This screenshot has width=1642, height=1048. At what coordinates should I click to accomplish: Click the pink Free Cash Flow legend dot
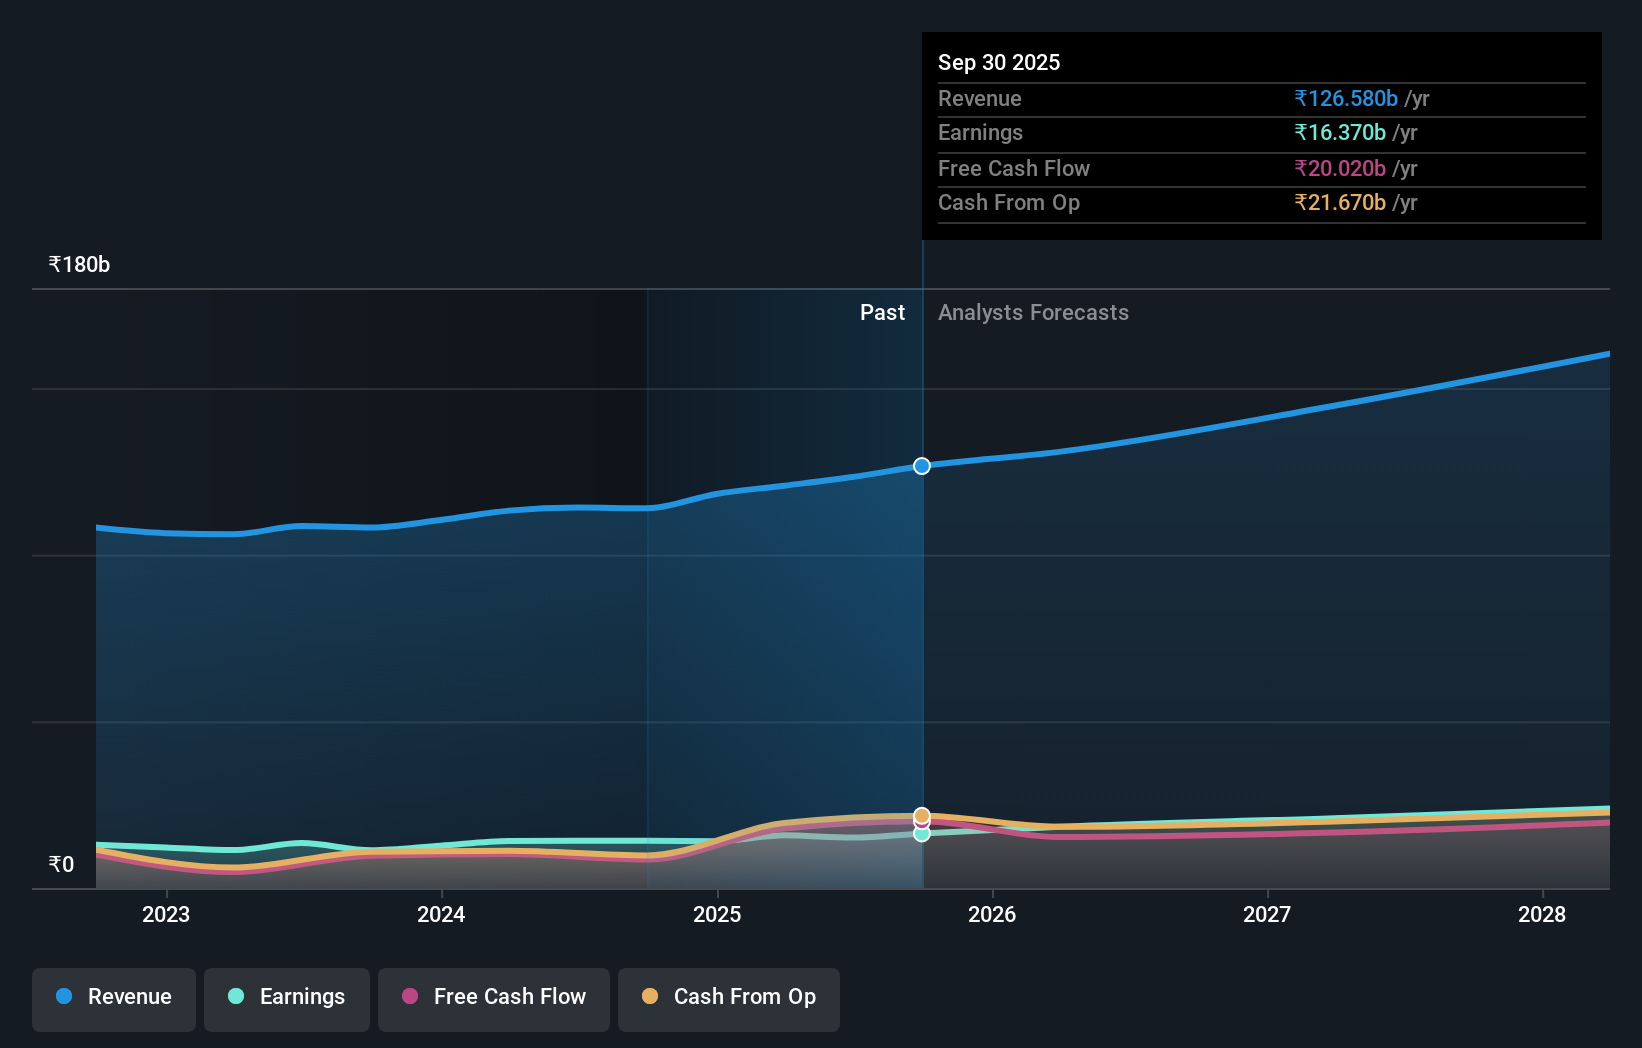click(410, 997)
